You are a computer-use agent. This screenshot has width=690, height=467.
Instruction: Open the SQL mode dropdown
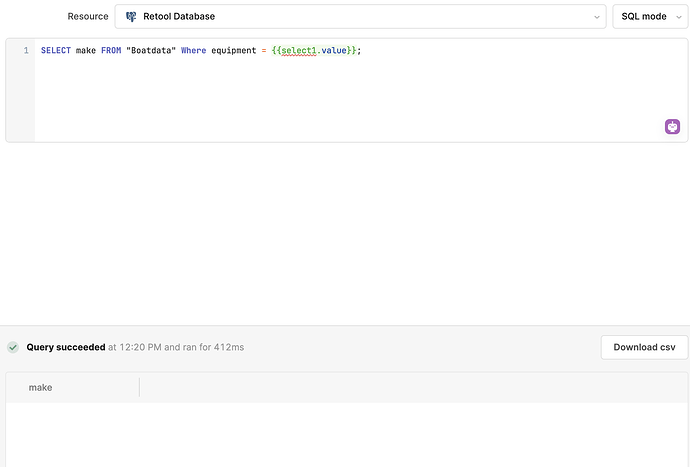[650, 17]
